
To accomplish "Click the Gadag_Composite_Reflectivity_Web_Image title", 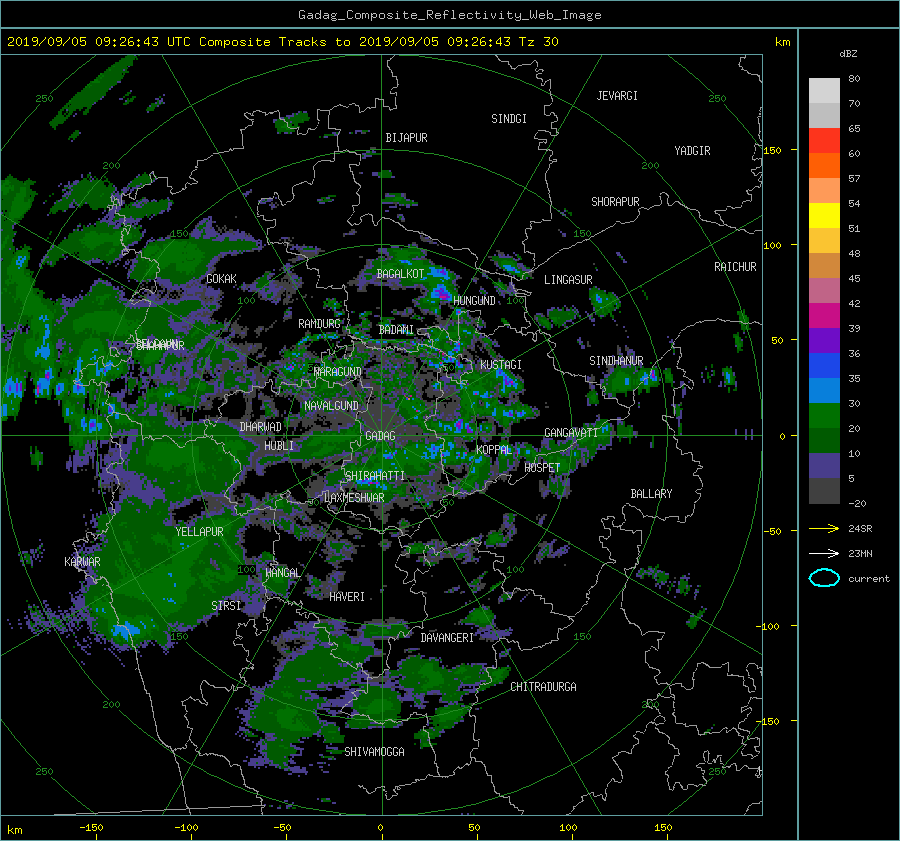I will (x=449, y=15).
